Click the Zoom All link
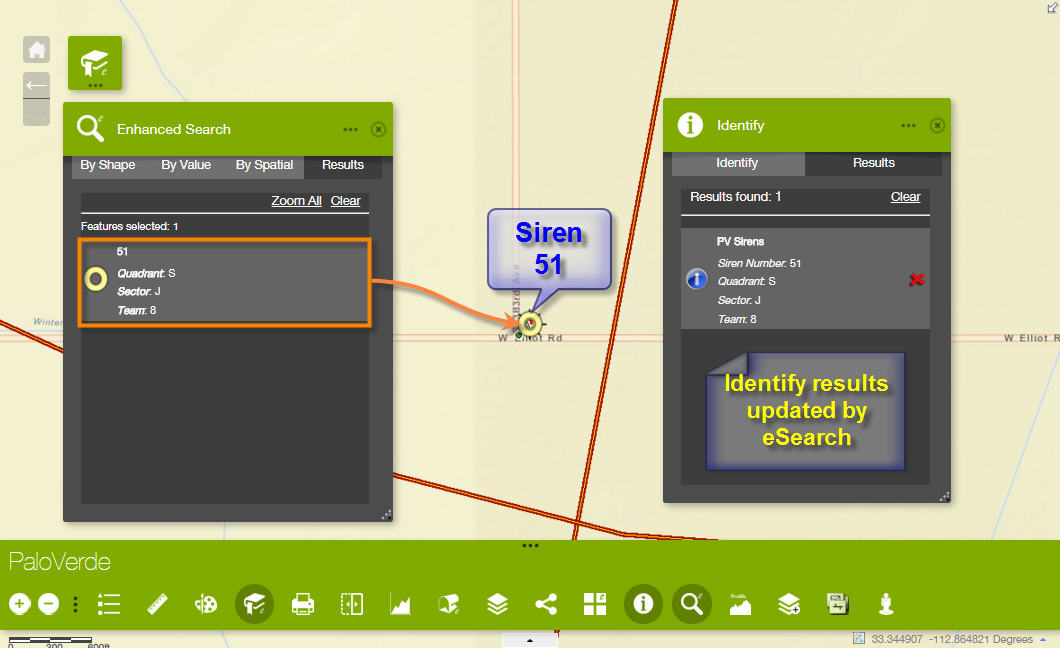Screen dimensions: 1060x648 (x=296, y=201)
